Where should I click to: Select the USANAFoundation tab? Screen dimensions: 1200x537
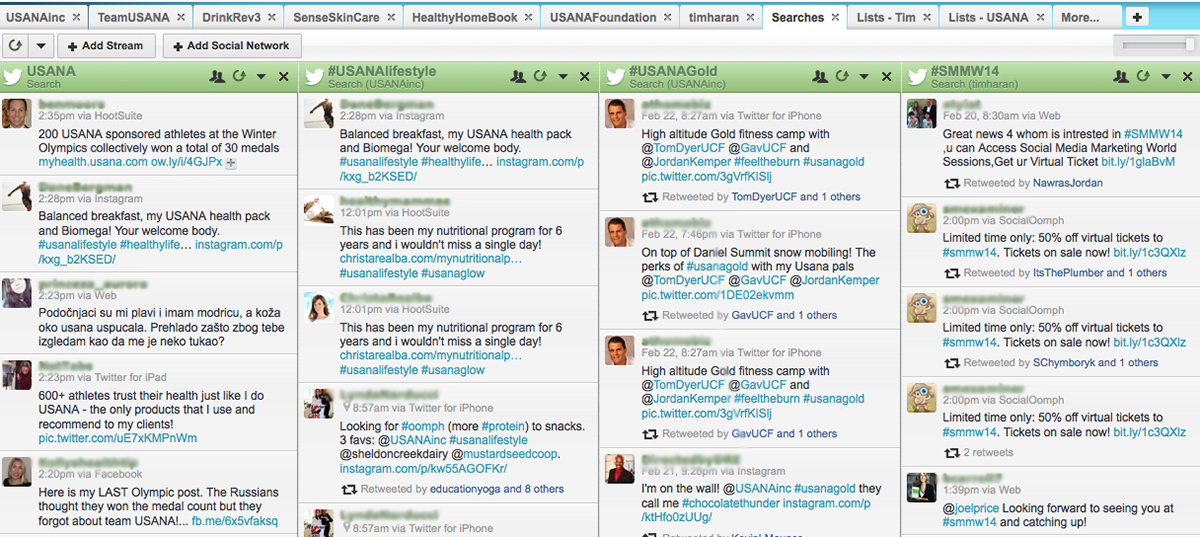(x=610, y=17)
